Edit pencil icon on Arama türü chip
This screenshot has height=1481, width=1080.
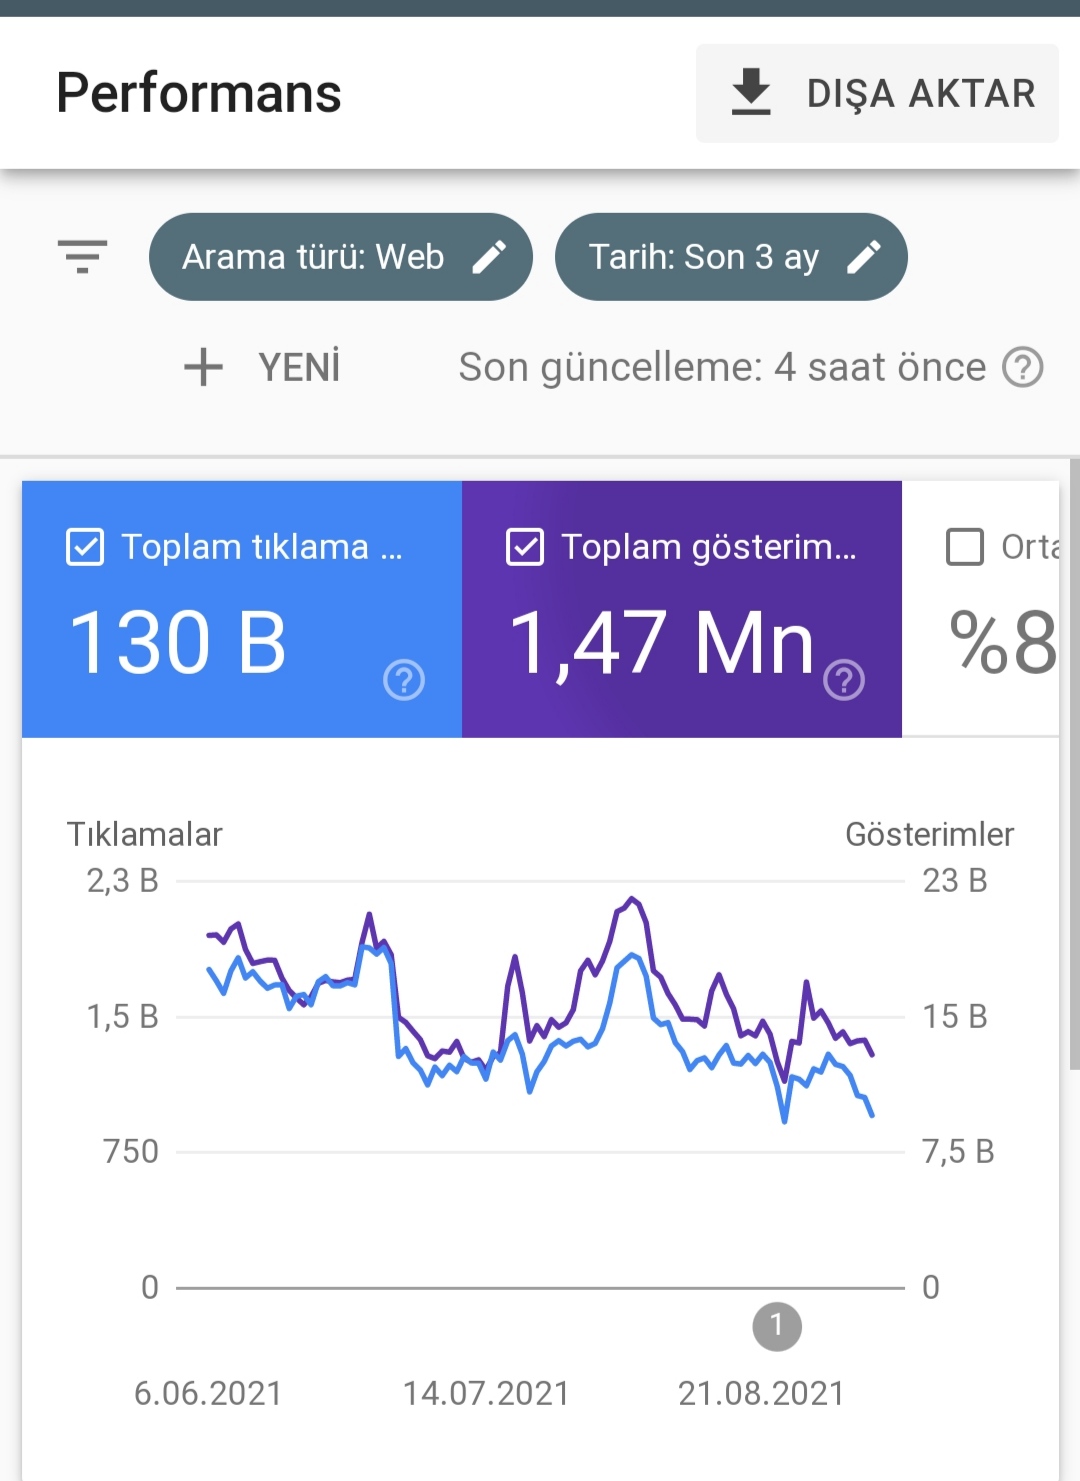click(x=489, y=257)
